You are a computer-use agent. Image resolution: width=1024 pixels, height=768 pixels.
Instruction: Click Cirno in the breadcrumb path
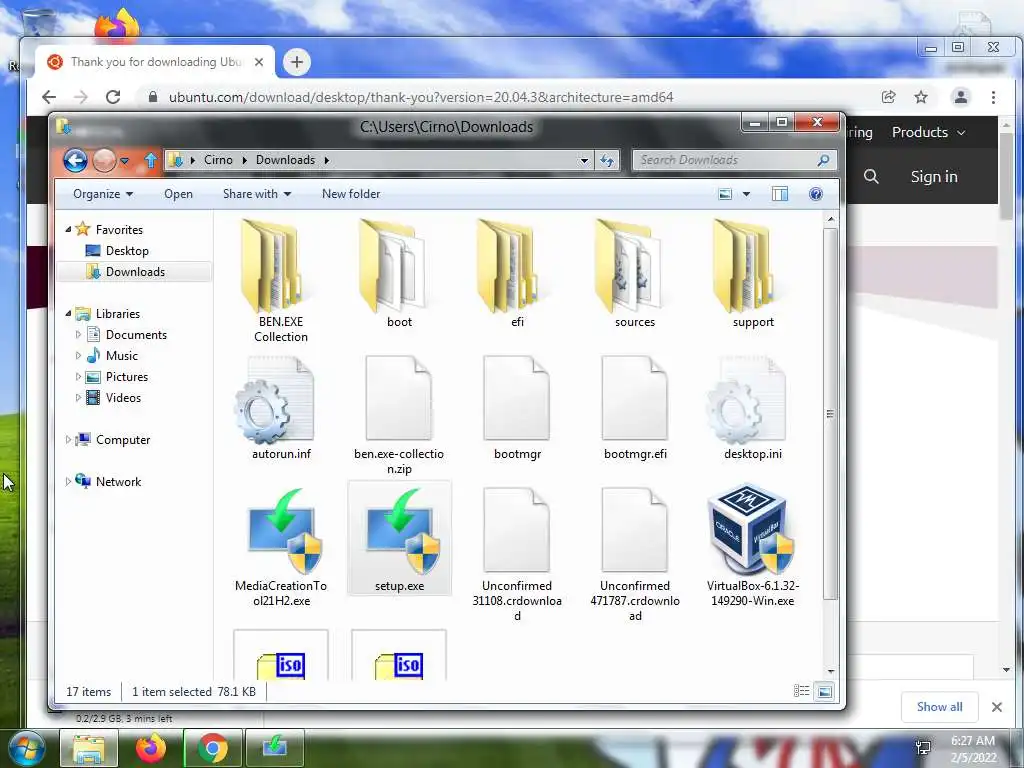[218, 160]
